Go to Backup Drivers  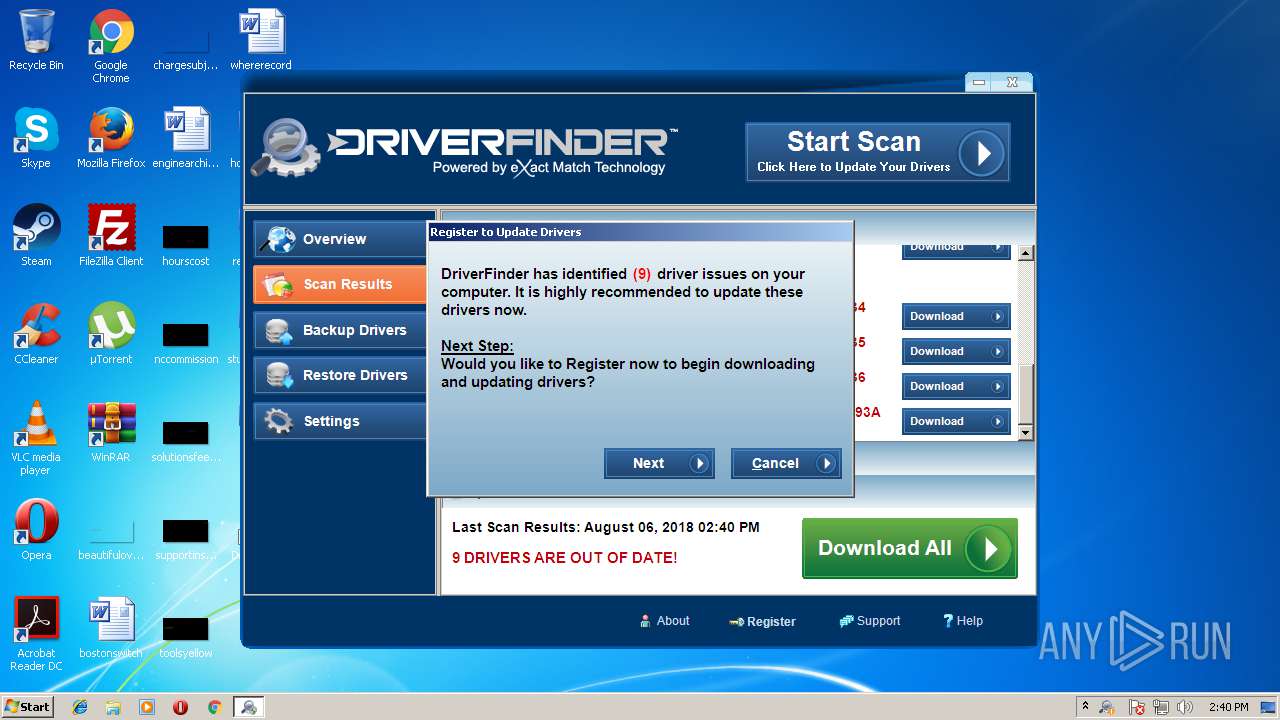pos(341,330)
